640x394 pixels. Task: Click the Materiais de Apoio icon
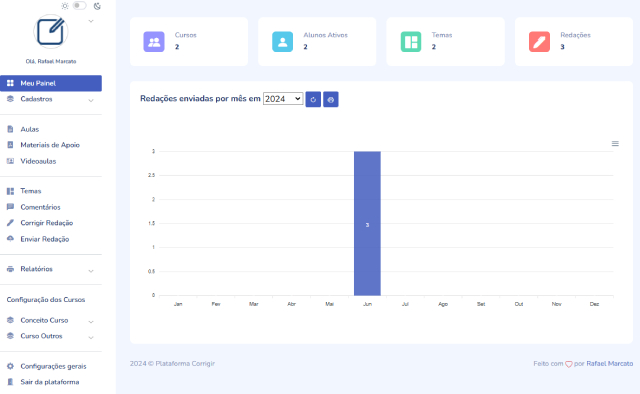(10, 145)
